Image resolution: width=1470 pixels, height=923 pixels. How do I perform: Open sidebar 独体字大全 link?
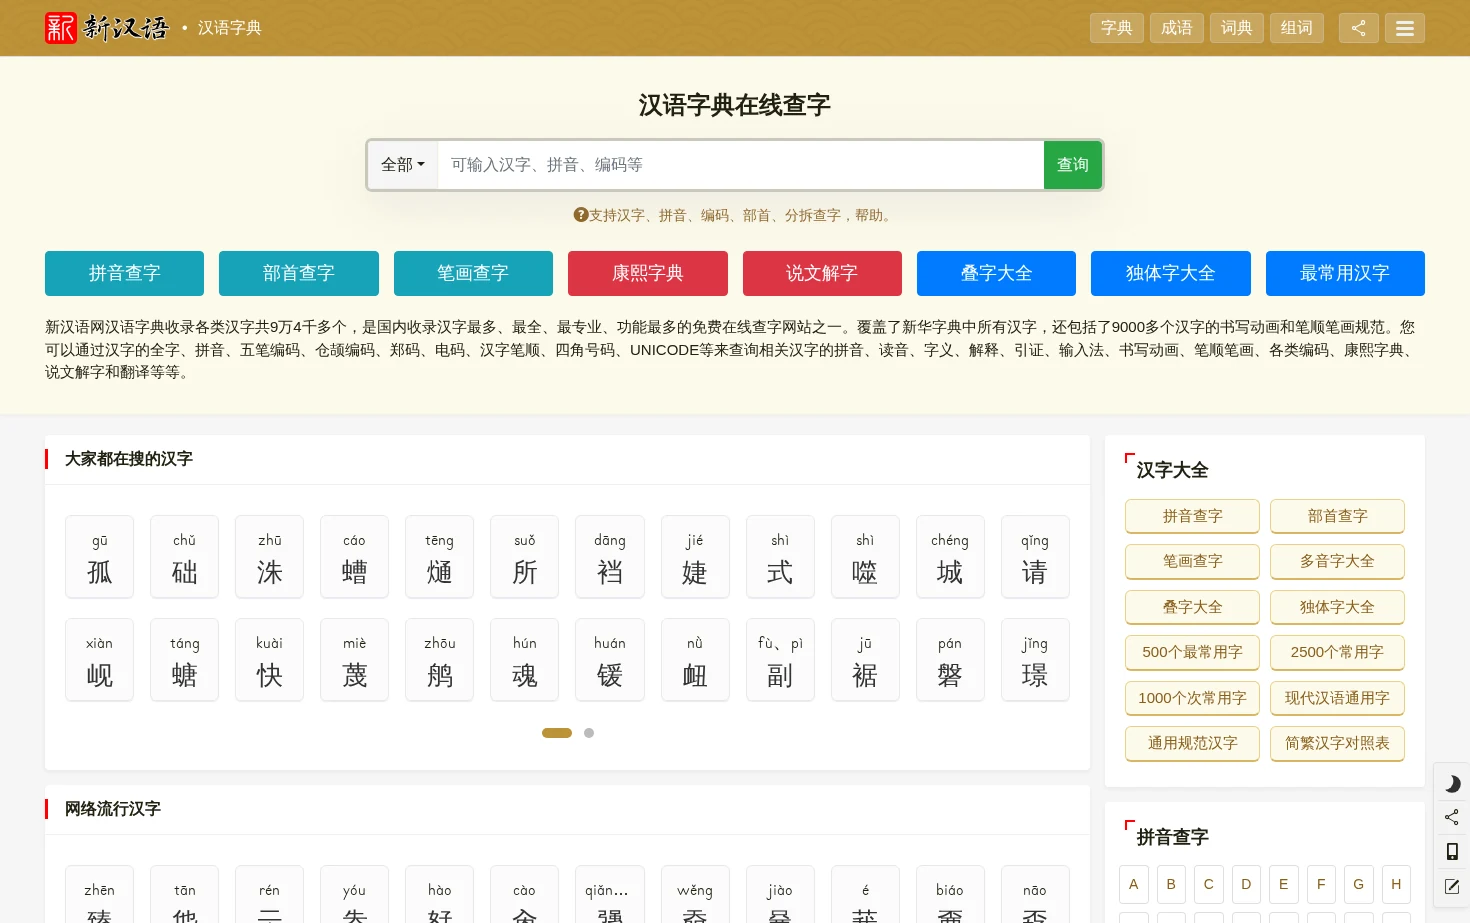[x=1337, y=607]
